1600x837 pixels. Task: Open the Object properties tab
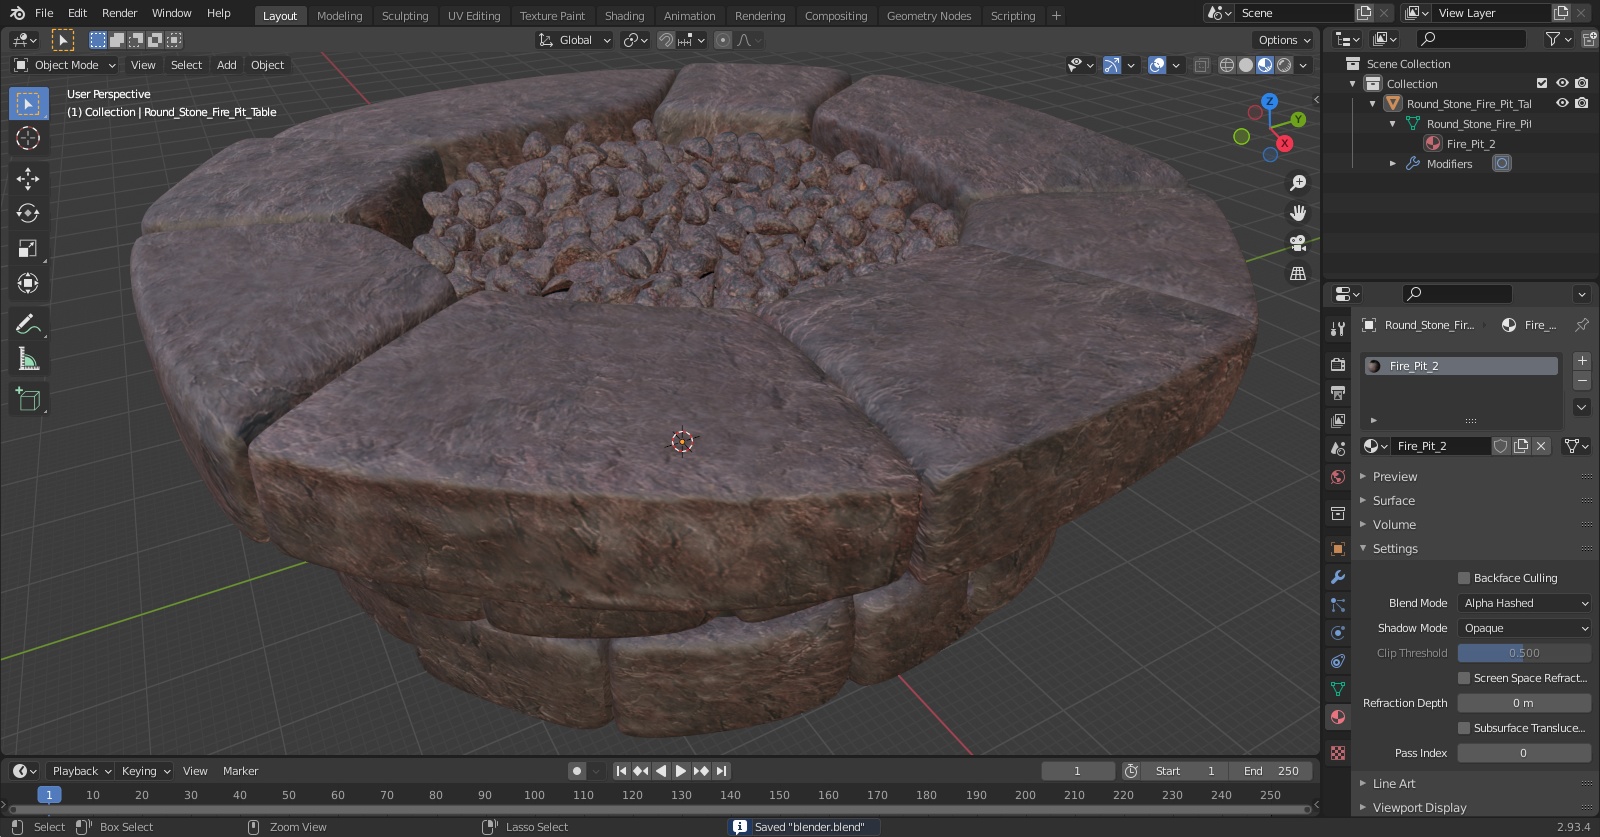(1337, 548)
